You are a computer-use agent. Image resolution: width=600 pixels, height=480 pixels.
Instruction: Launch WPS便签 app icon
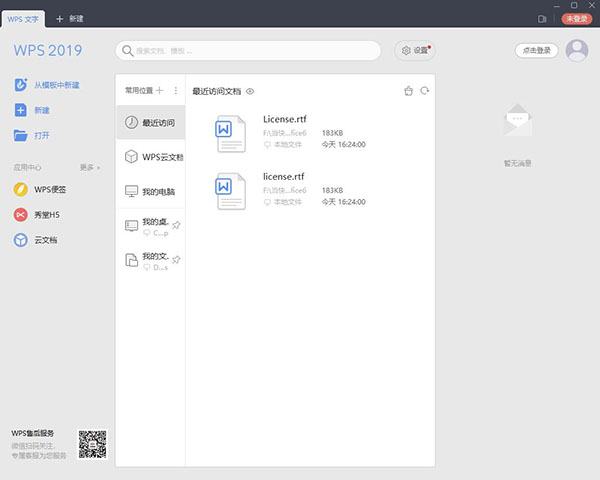(x=21, y=189)
